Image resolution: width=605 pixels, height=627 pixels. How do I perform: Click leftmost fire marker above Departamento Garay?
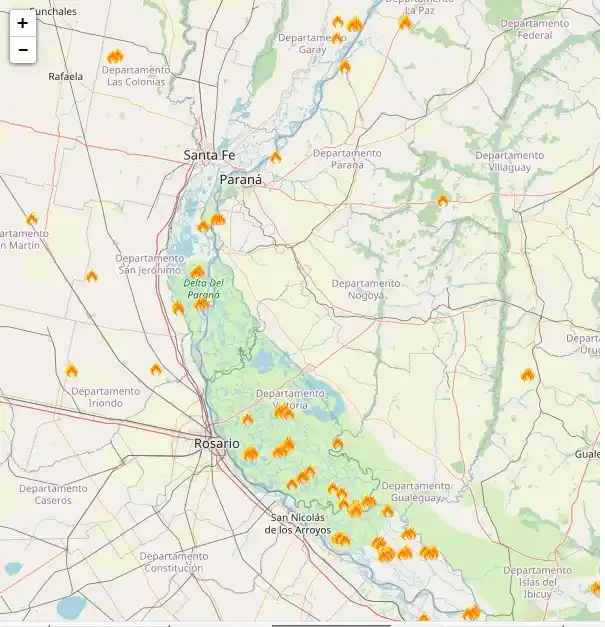pyautogui.click(x=337, y=21)
